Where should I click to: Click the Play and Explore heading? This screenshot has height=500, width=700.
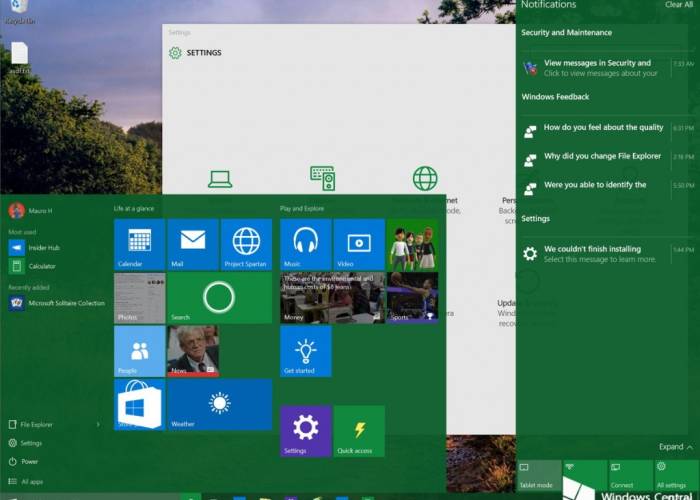tap(302, 208)
